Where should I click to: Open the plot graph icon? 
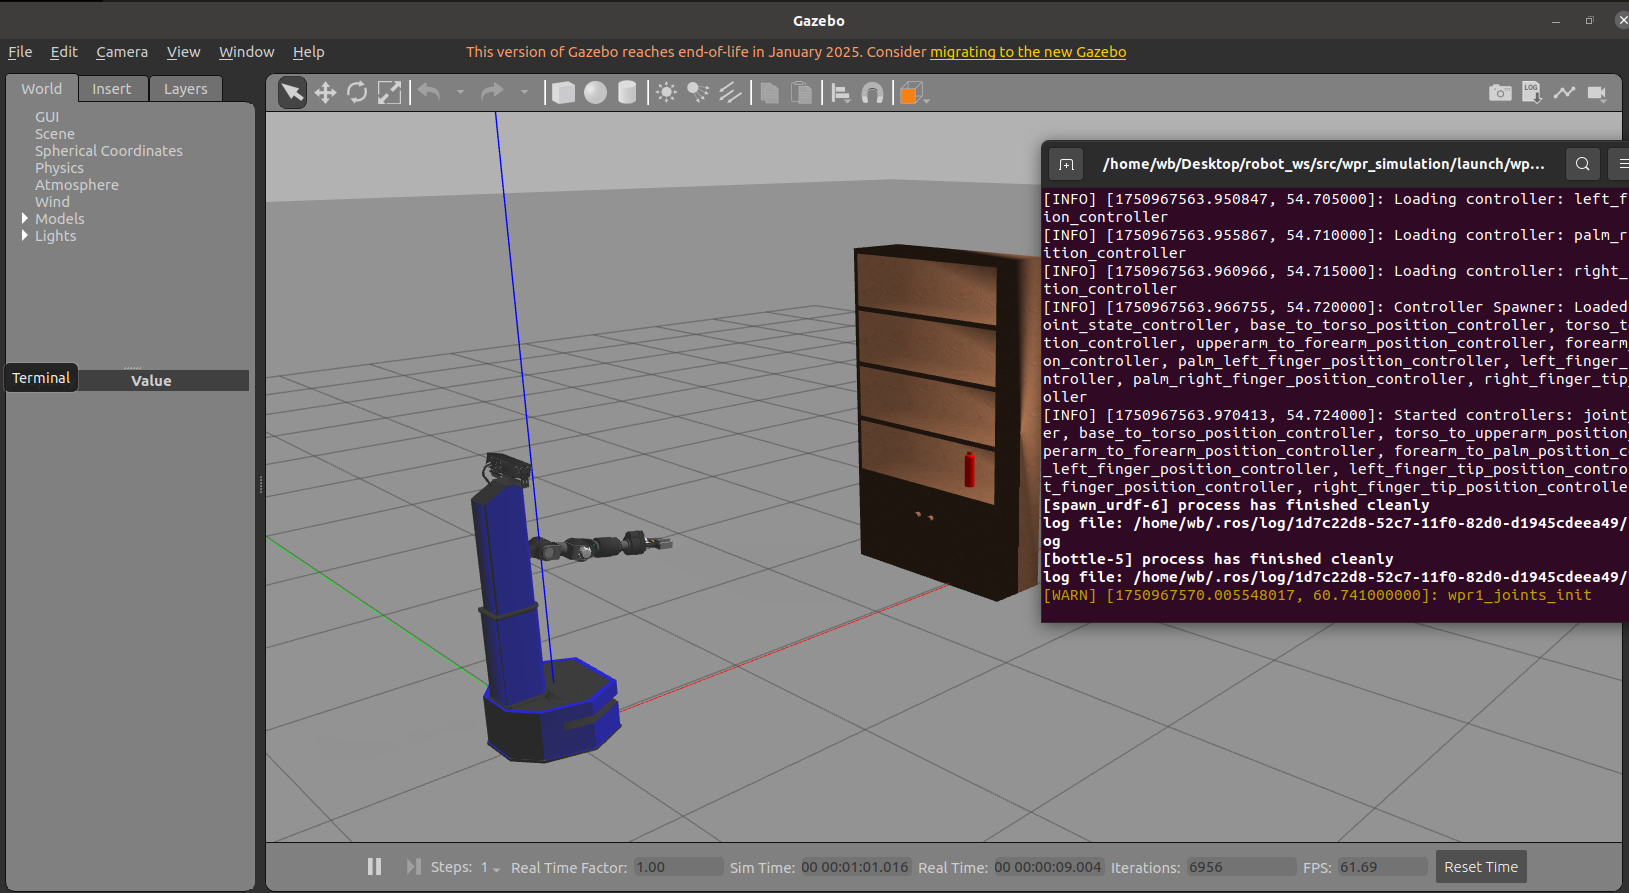coord(1564,93)
